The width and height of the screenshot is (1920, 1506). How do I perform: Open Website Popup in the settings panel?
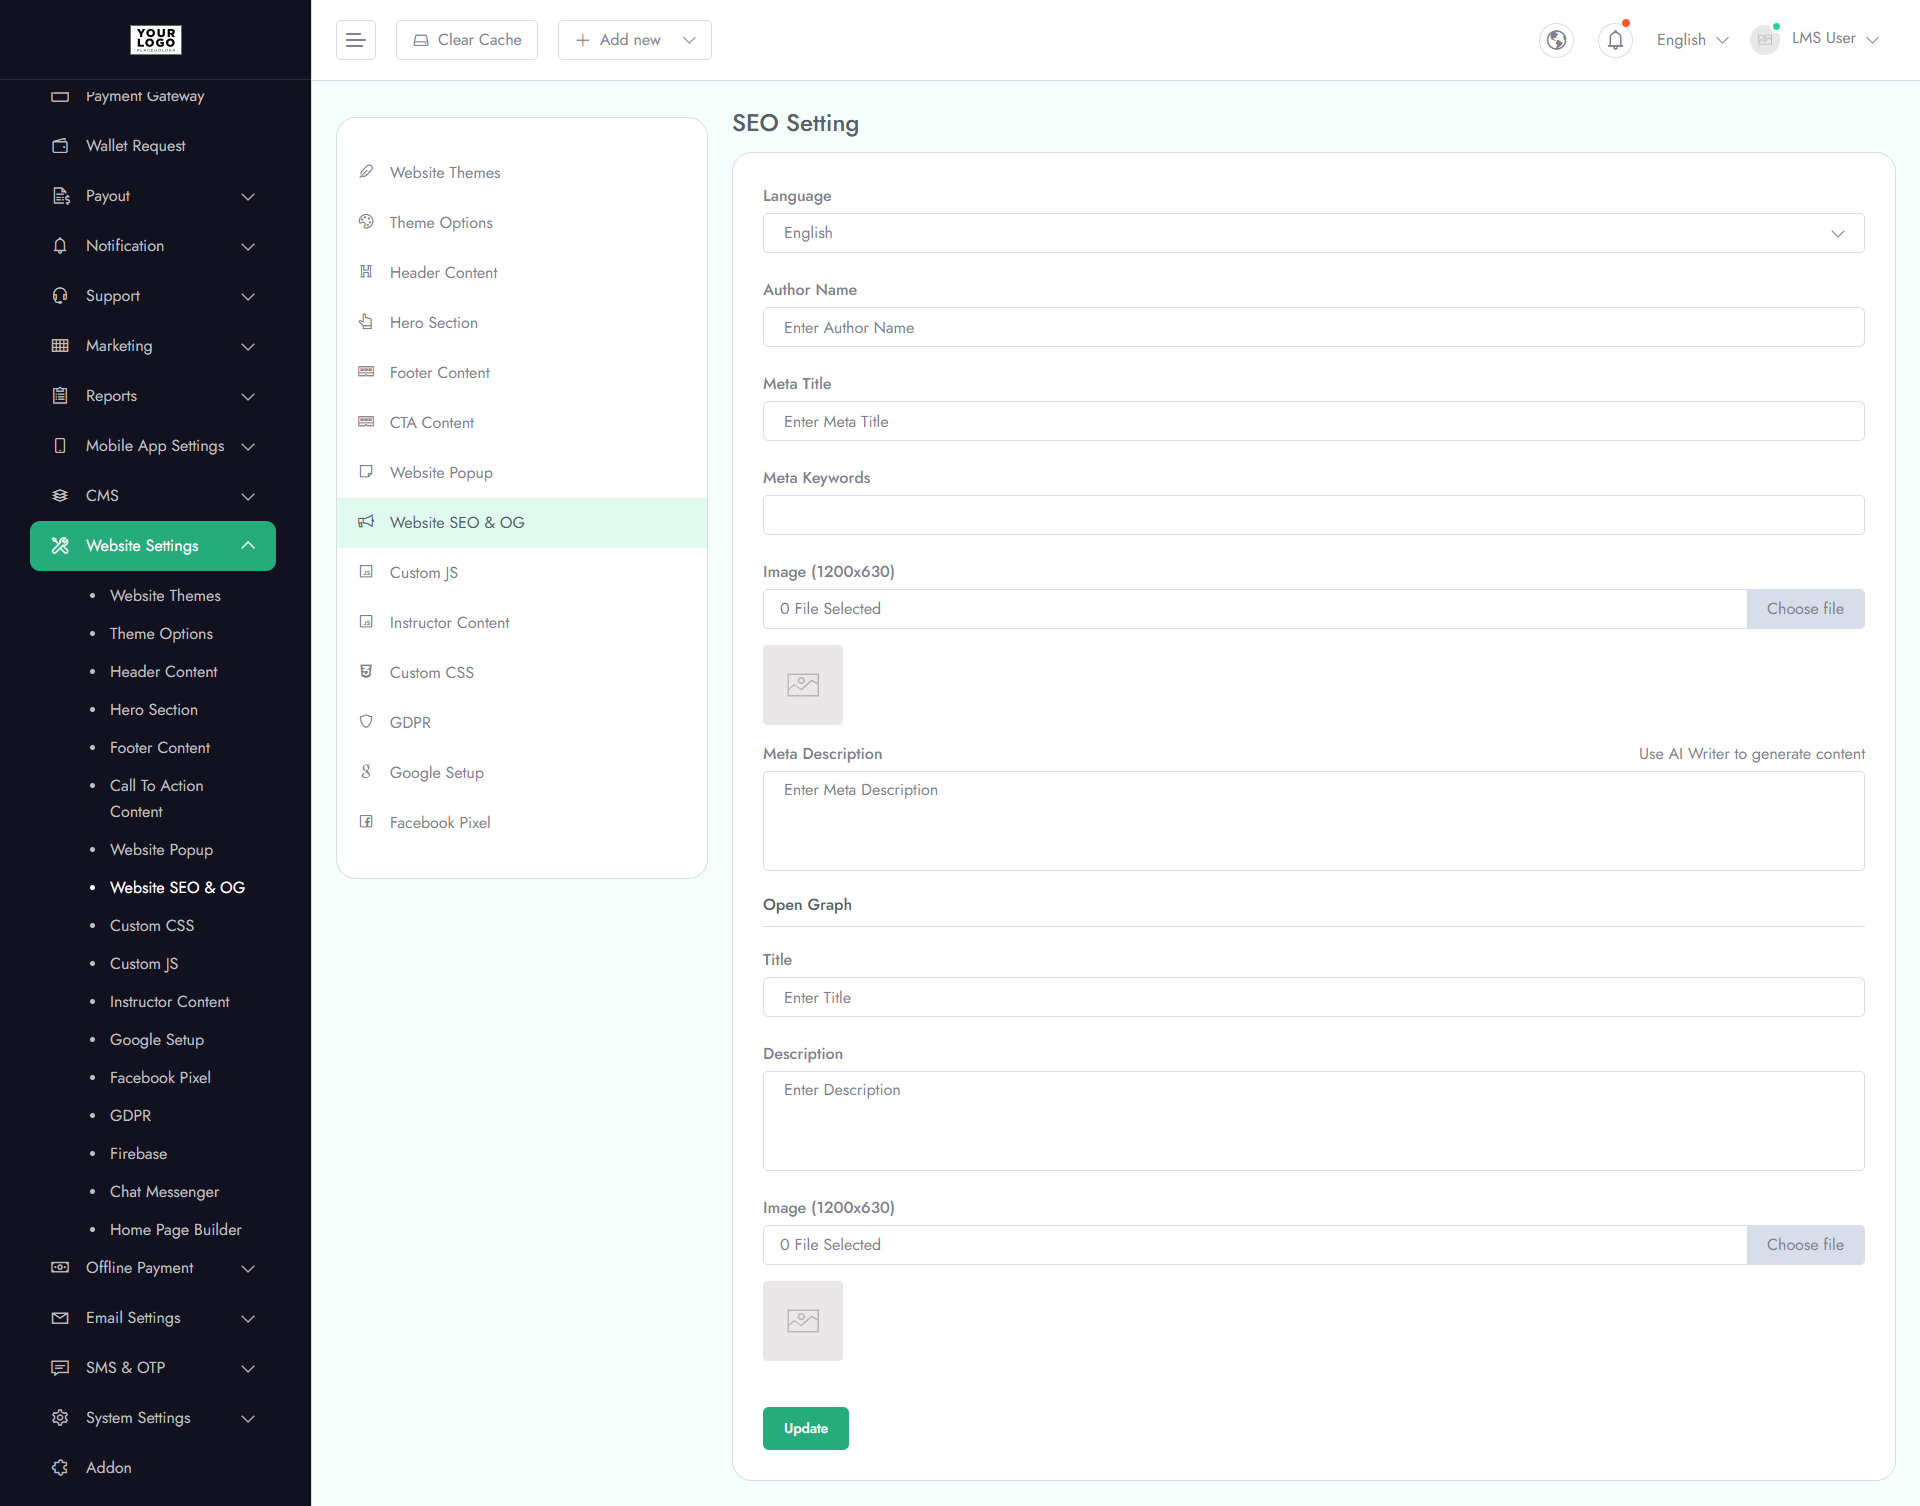(522, 473)
